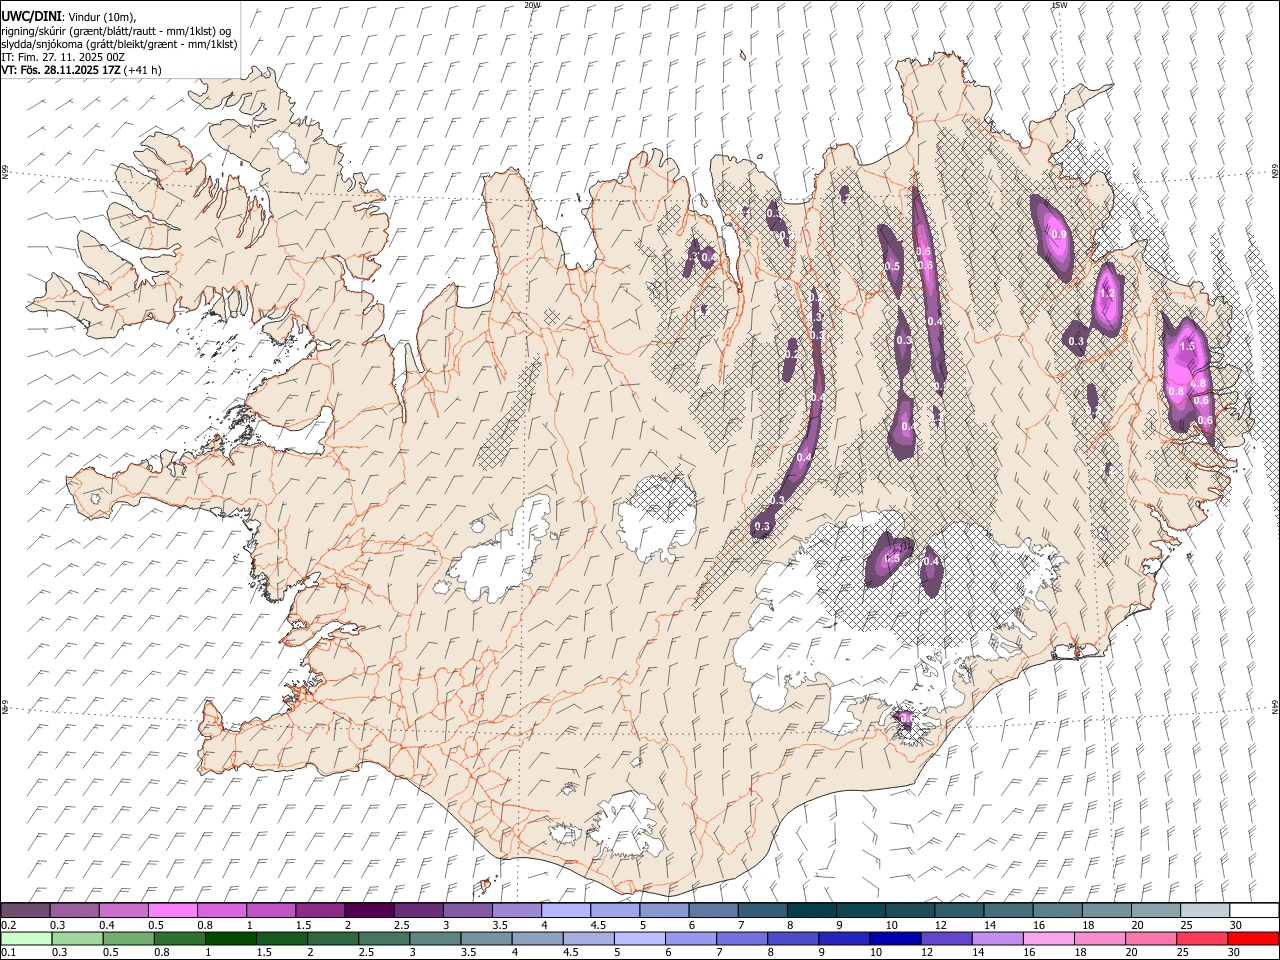Image resolution: width=1280 pixels, height=960 pixels.
Task: Click the init time 'IT: Fim. 27. 11. 2025 00Z'
Action: pos(63,57)
